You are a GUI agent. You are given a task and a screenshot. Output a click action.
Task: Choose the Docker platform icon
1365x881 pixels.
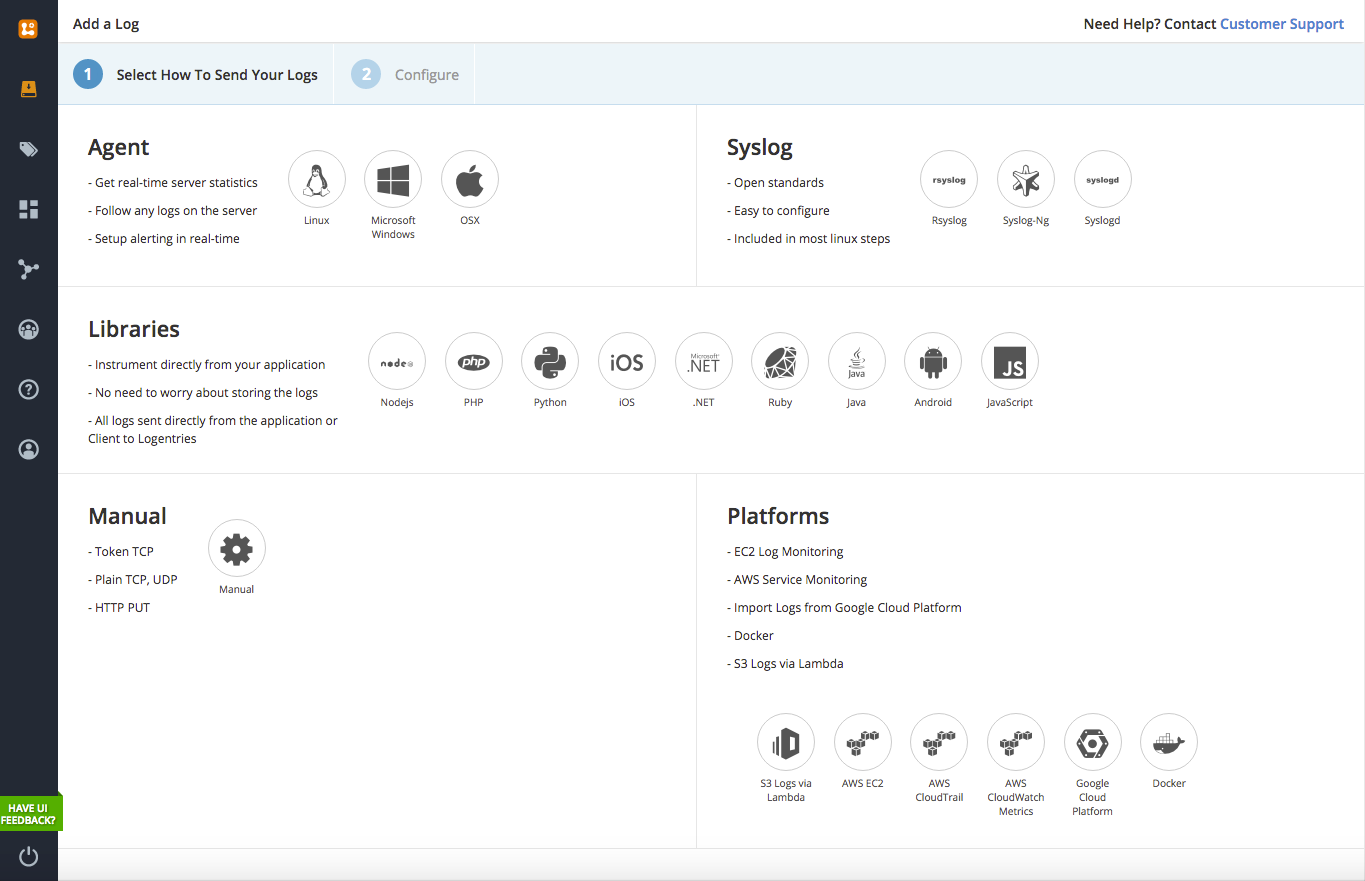[x=1169, y=743]
